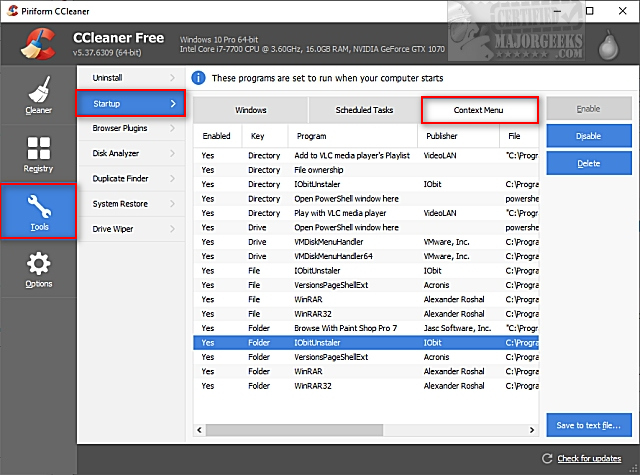Open the Options gear icon

coord(38,270)
